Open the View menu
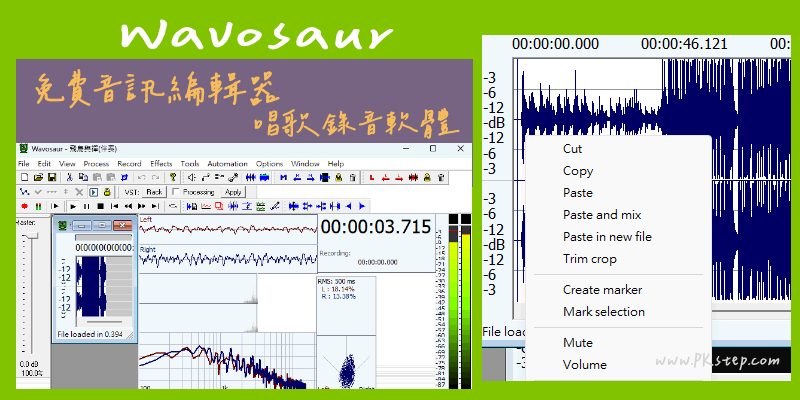The image size is (800, 400). tap(67, 164)
